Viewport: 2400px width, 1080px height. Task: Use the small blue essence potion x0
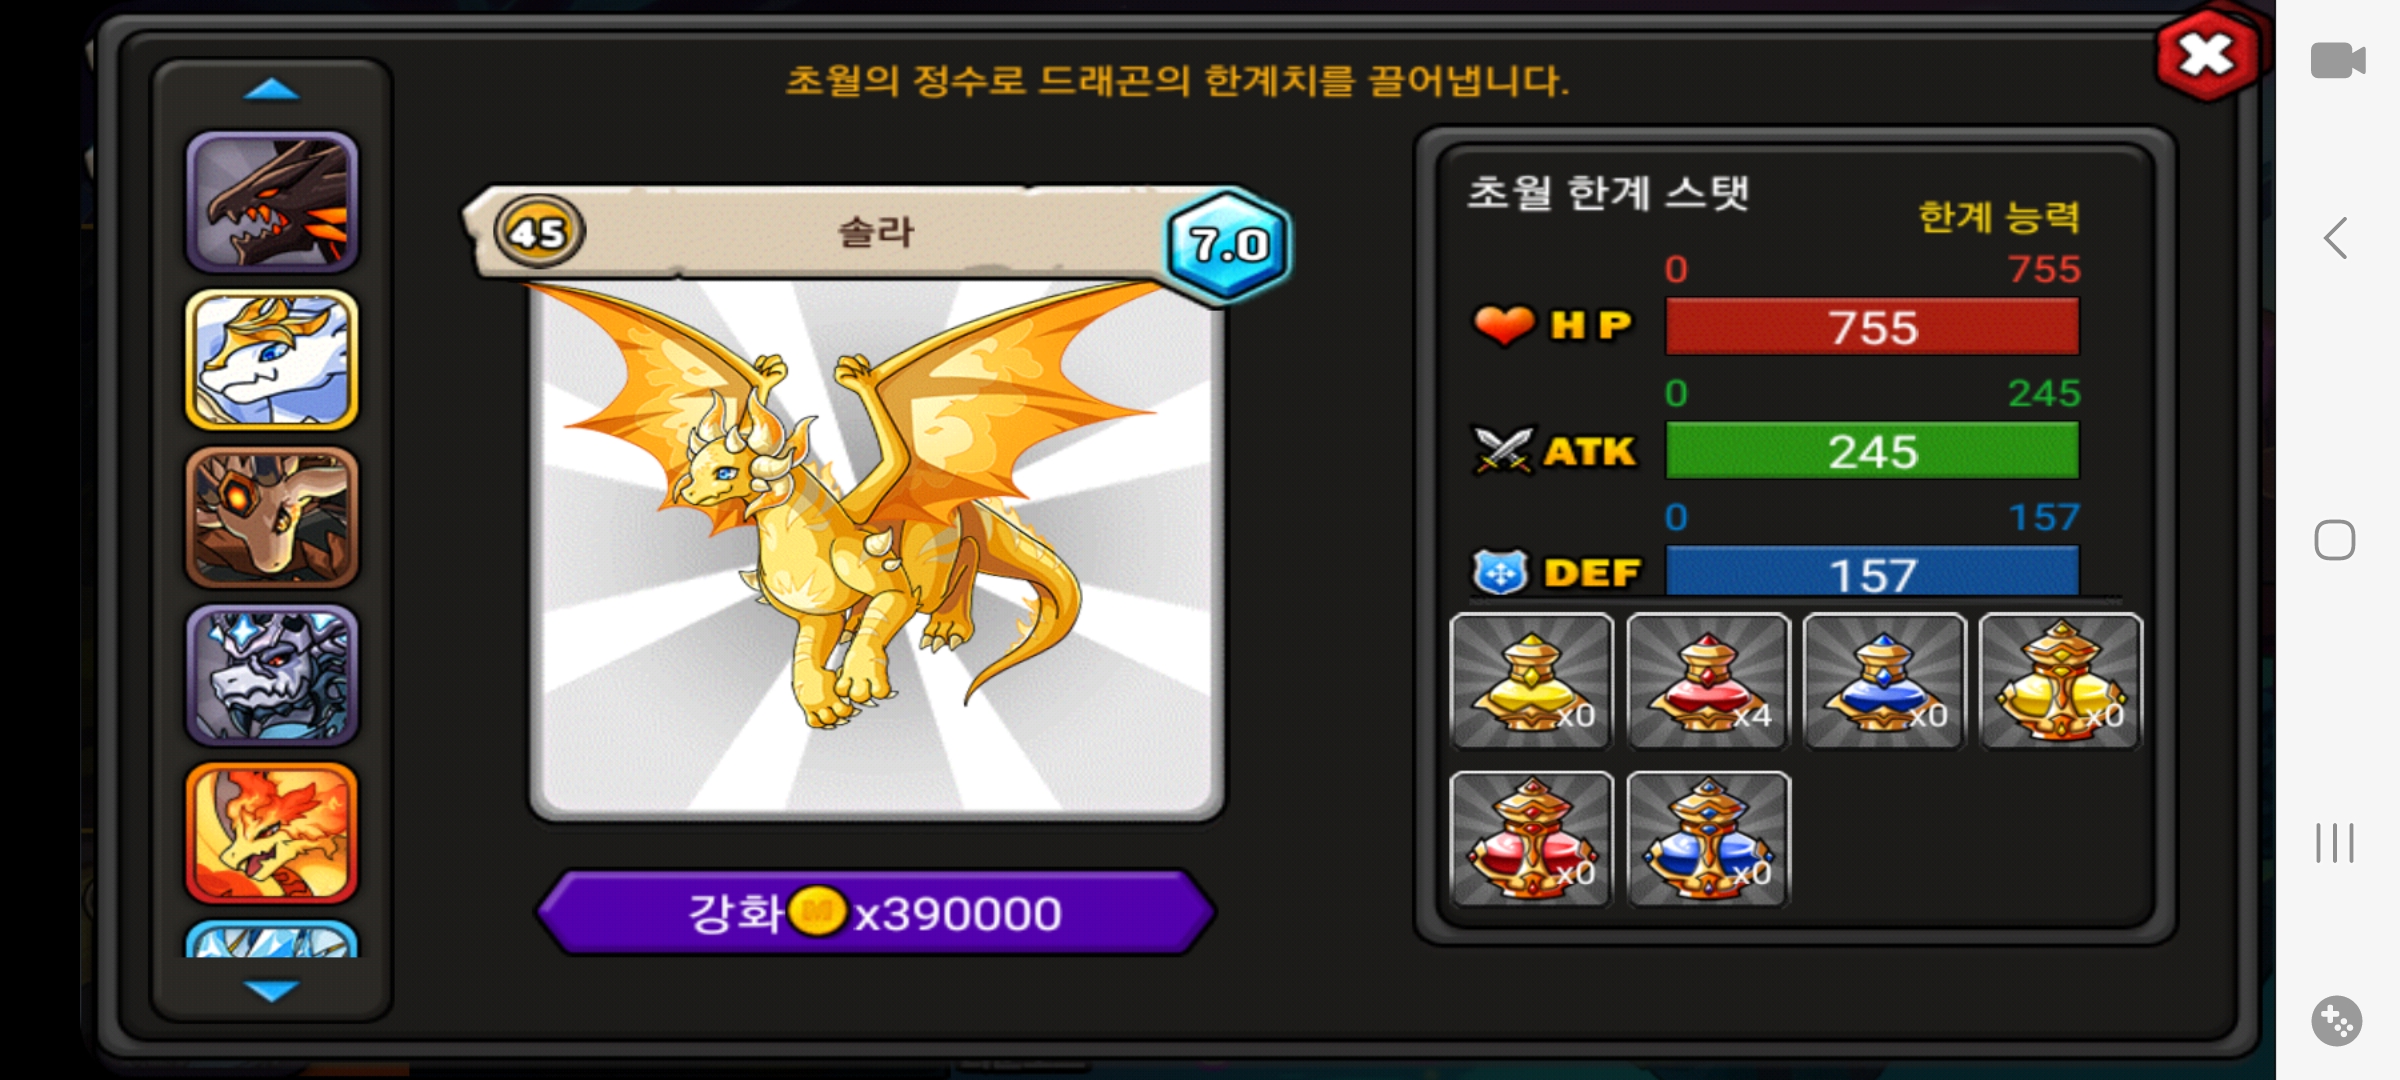pos(1885,682)
